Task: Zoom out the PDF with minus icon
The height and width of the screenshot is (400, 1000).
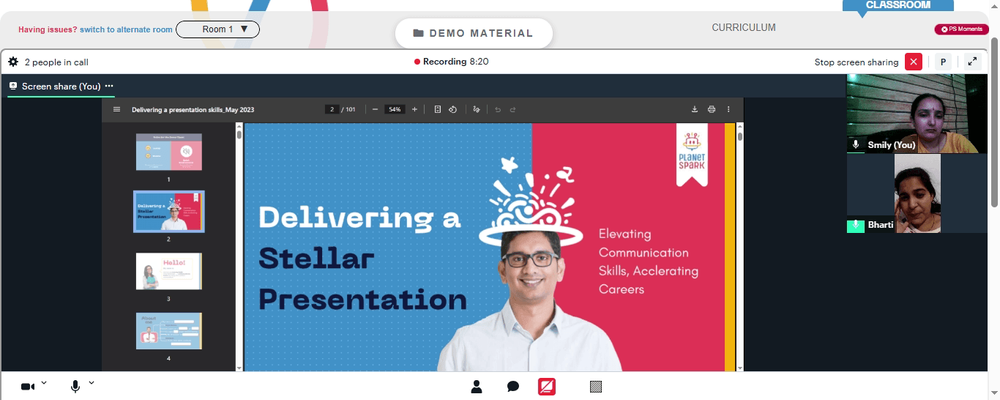Action: (x=375, y=109)
